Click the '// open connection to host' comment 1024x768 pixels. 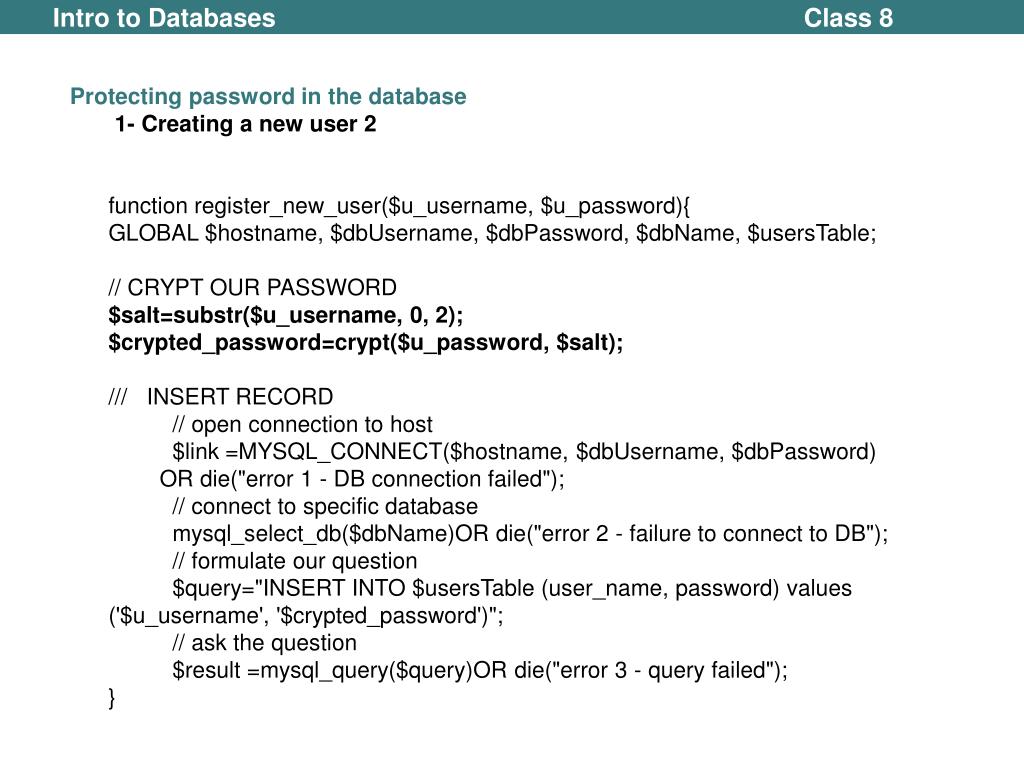click(x=302, y=424)
